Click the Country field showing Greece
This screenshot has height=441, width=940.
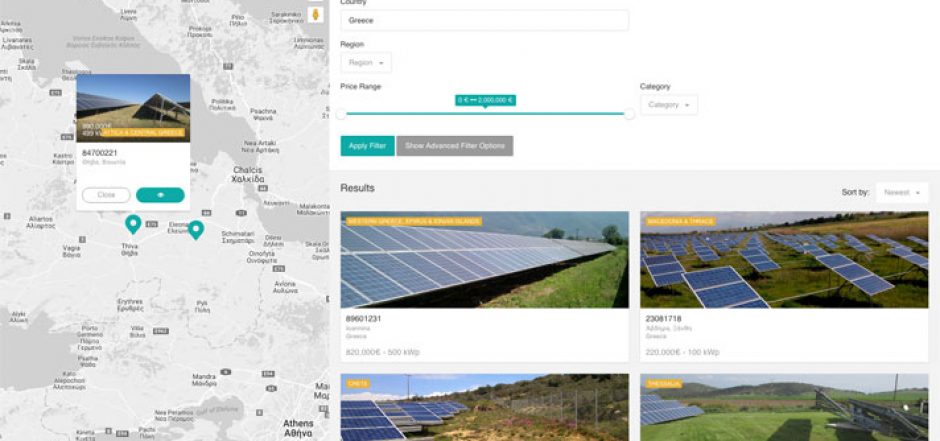pyautogui.click(x=484, y=20)
